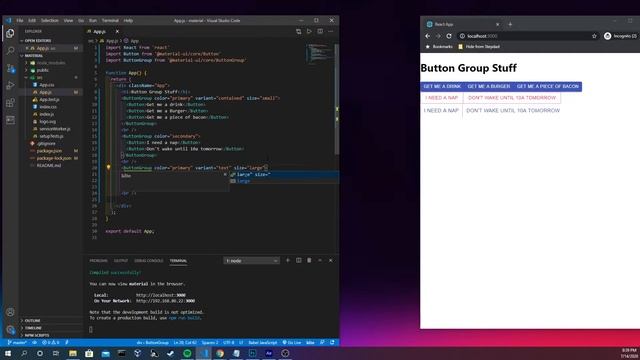Click the Open Changes icon in editor toolbar

point(298,31)
